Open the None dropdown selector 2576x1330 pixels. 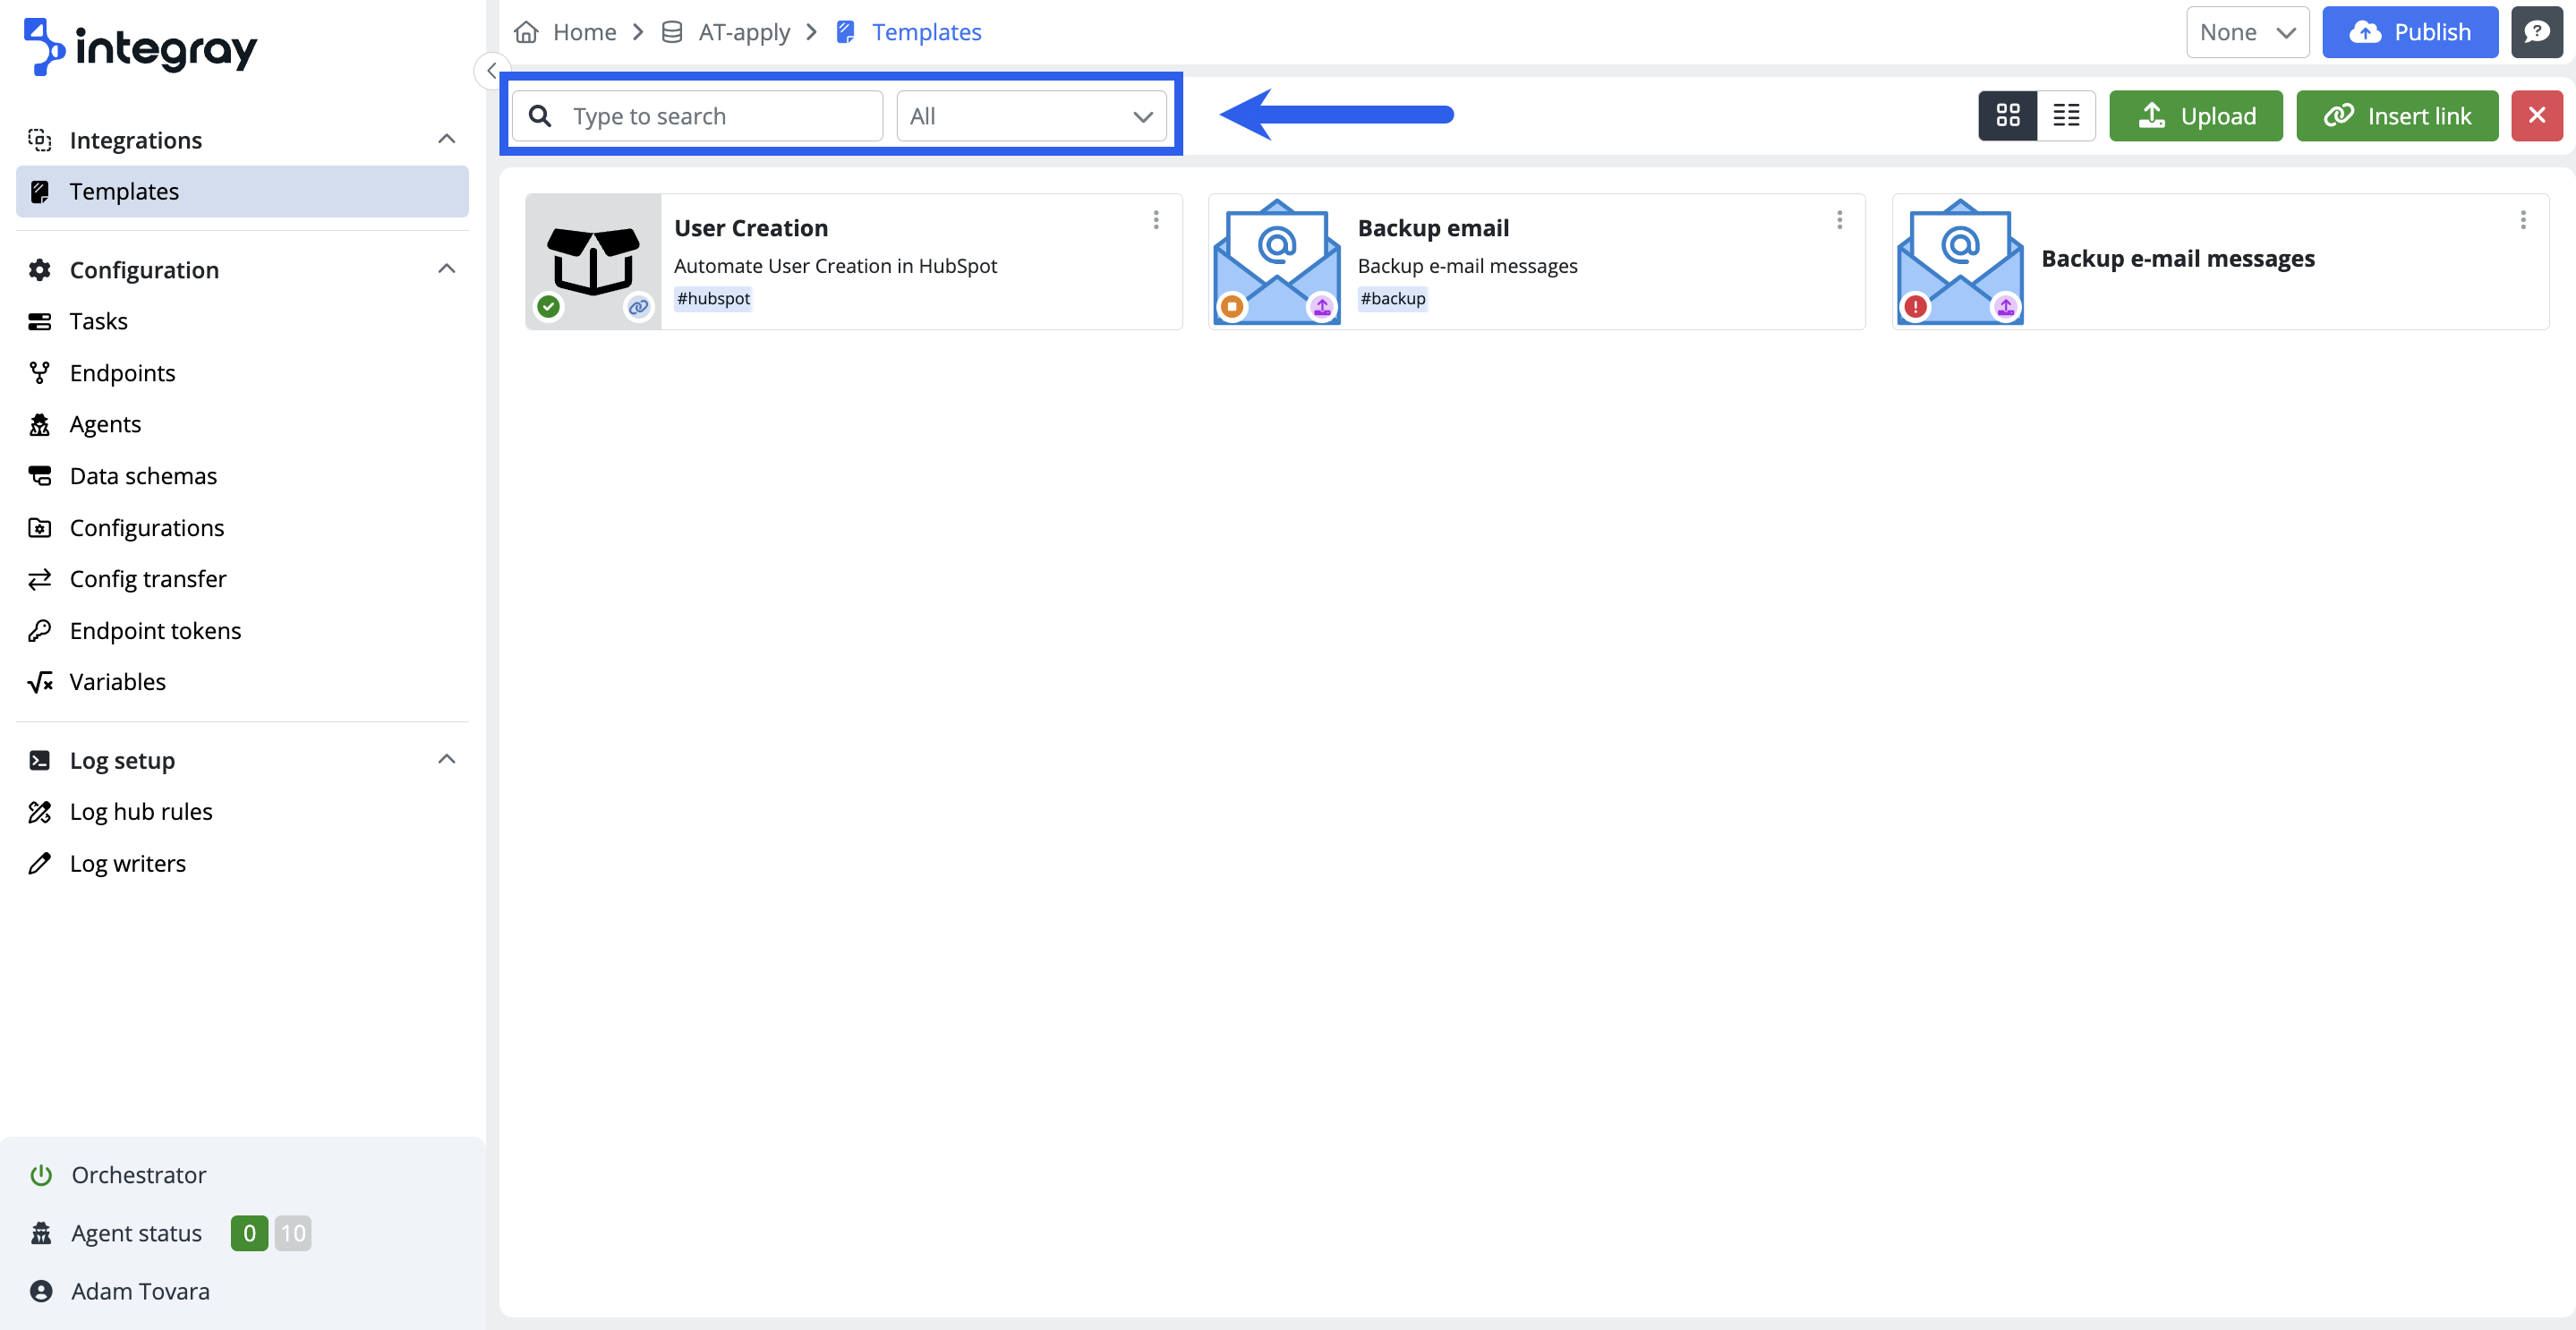pos(2246,32)
